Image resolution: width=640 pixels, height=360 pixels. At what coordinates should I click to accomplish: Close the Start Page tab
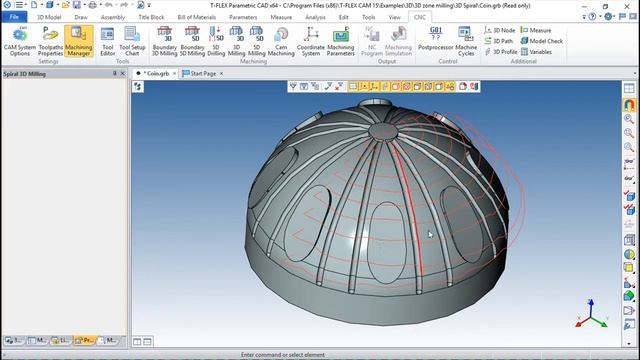click(x=221, y=73)
